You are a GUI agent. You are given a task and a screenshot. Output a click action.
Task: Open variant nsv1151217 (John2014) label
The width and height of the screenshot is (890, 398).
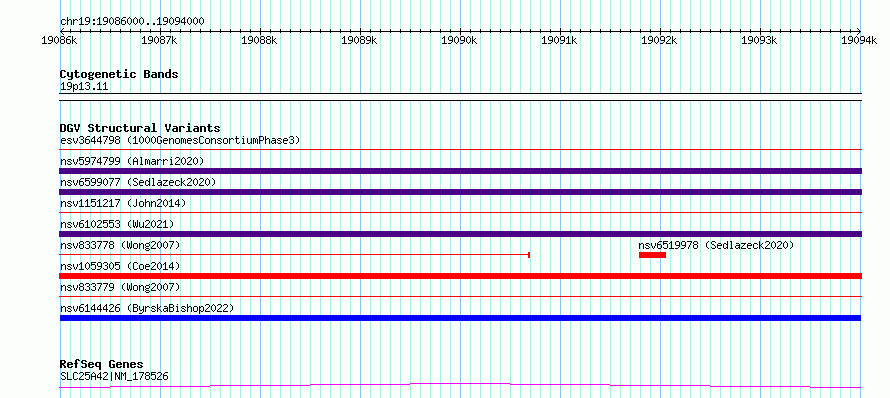pos(123,203)
